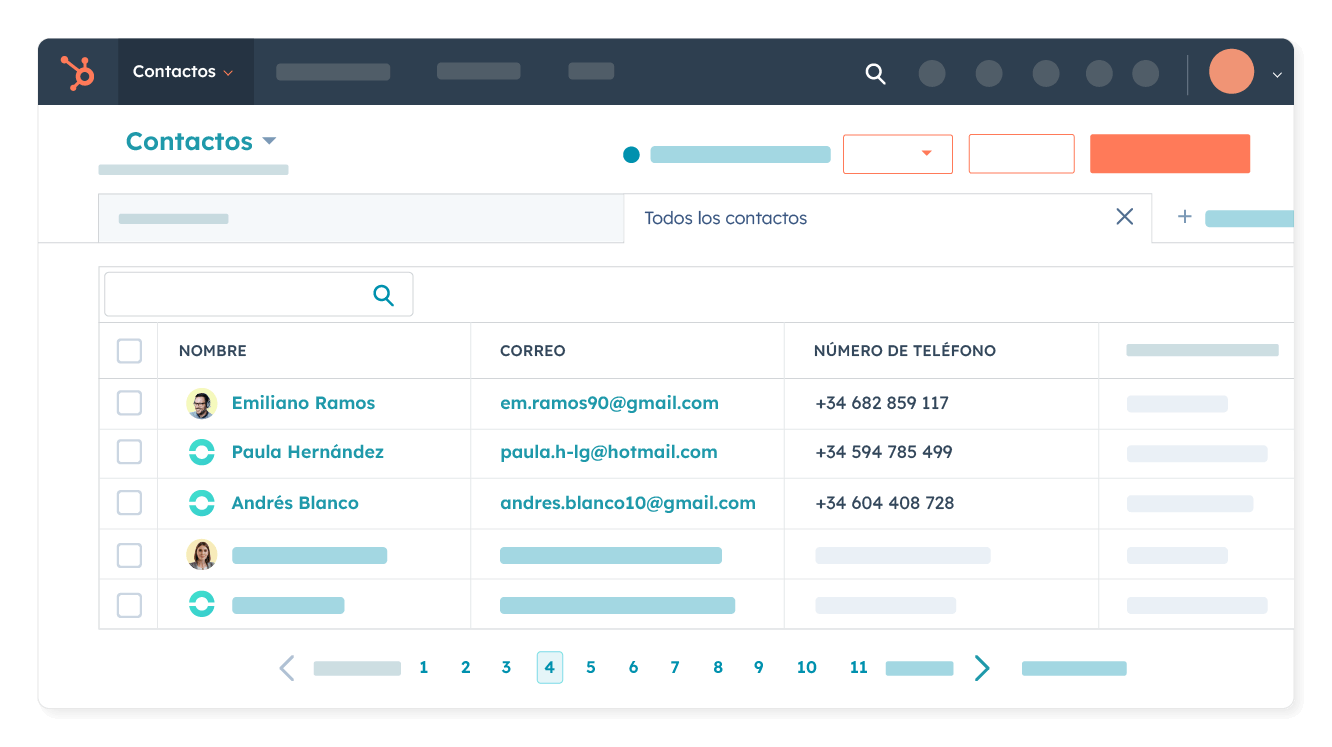Close the Todos los contactos tab
Image resolution: width=1332 pixels, height=747 pixels.
tap(1124, 217)
